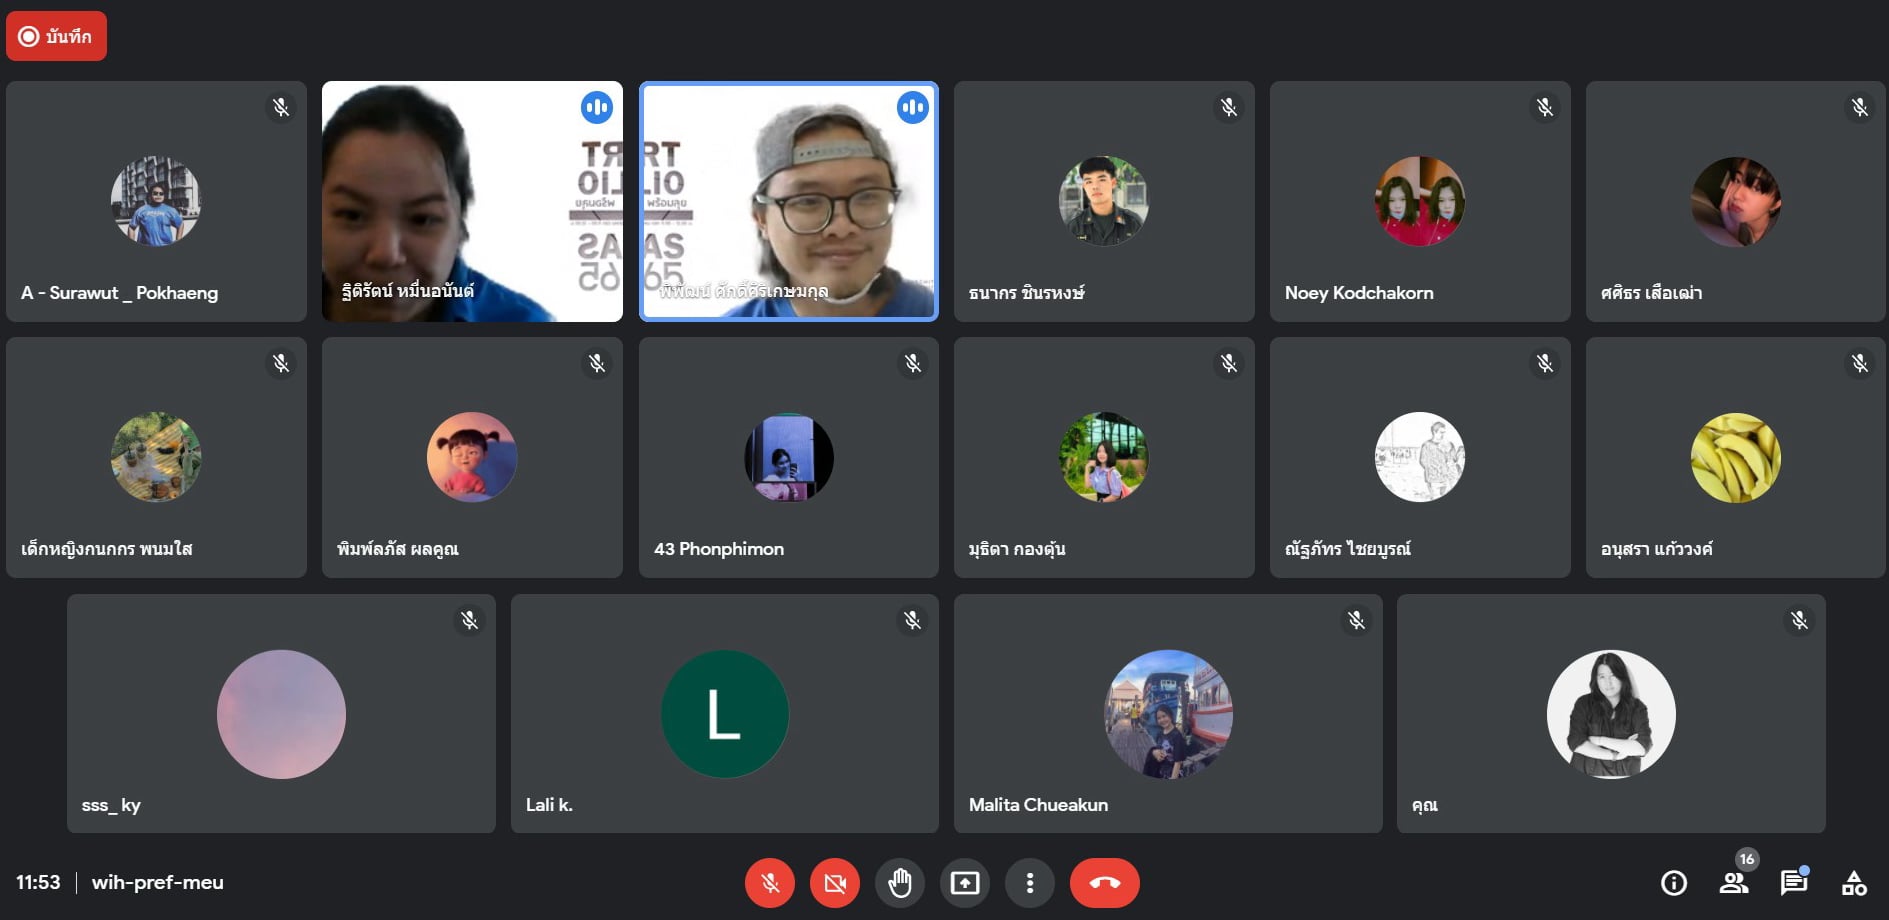Click the present screen icon
Screen dimensions: 1889x920
[964, 883]
